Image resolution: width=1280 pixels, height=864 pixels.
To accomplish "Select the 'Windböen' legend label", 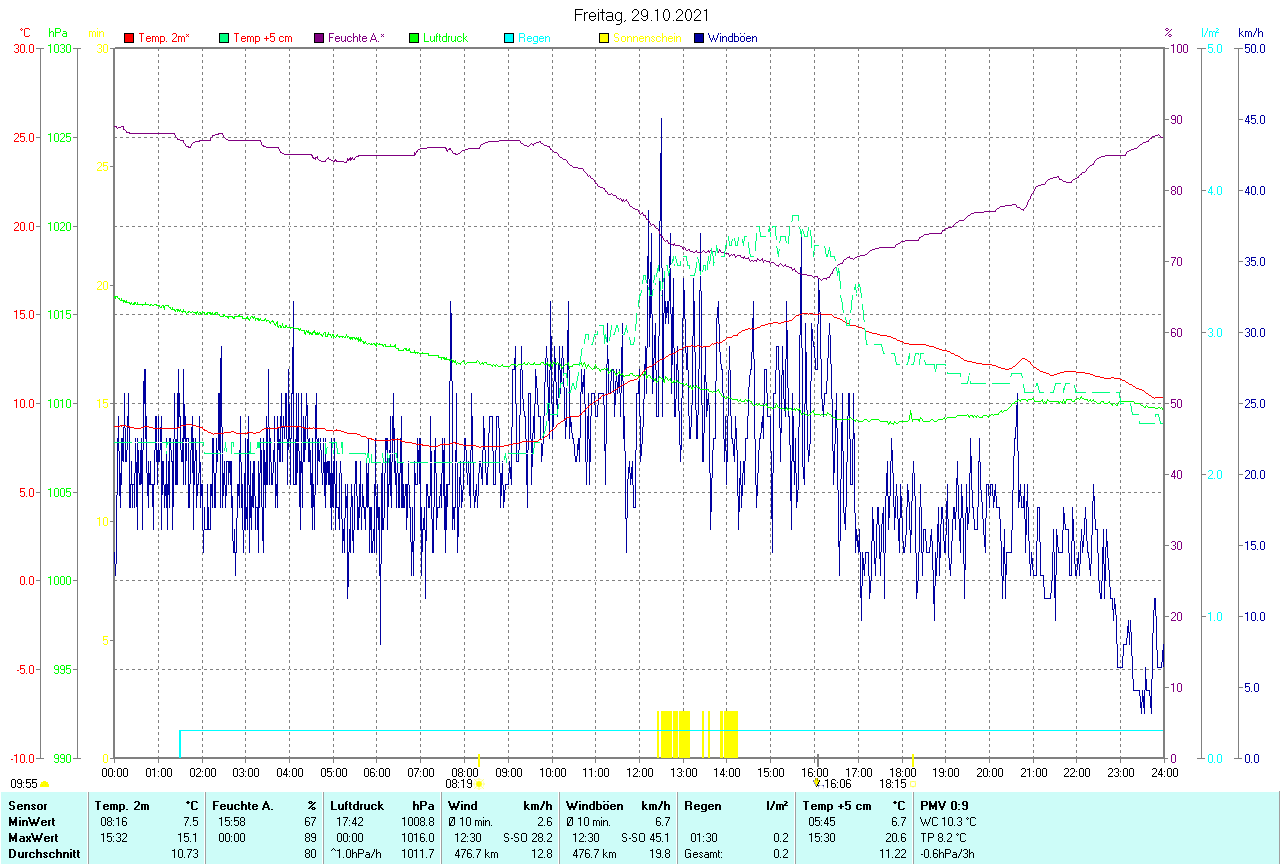I will pyautogui.click(x=732, y=38).
